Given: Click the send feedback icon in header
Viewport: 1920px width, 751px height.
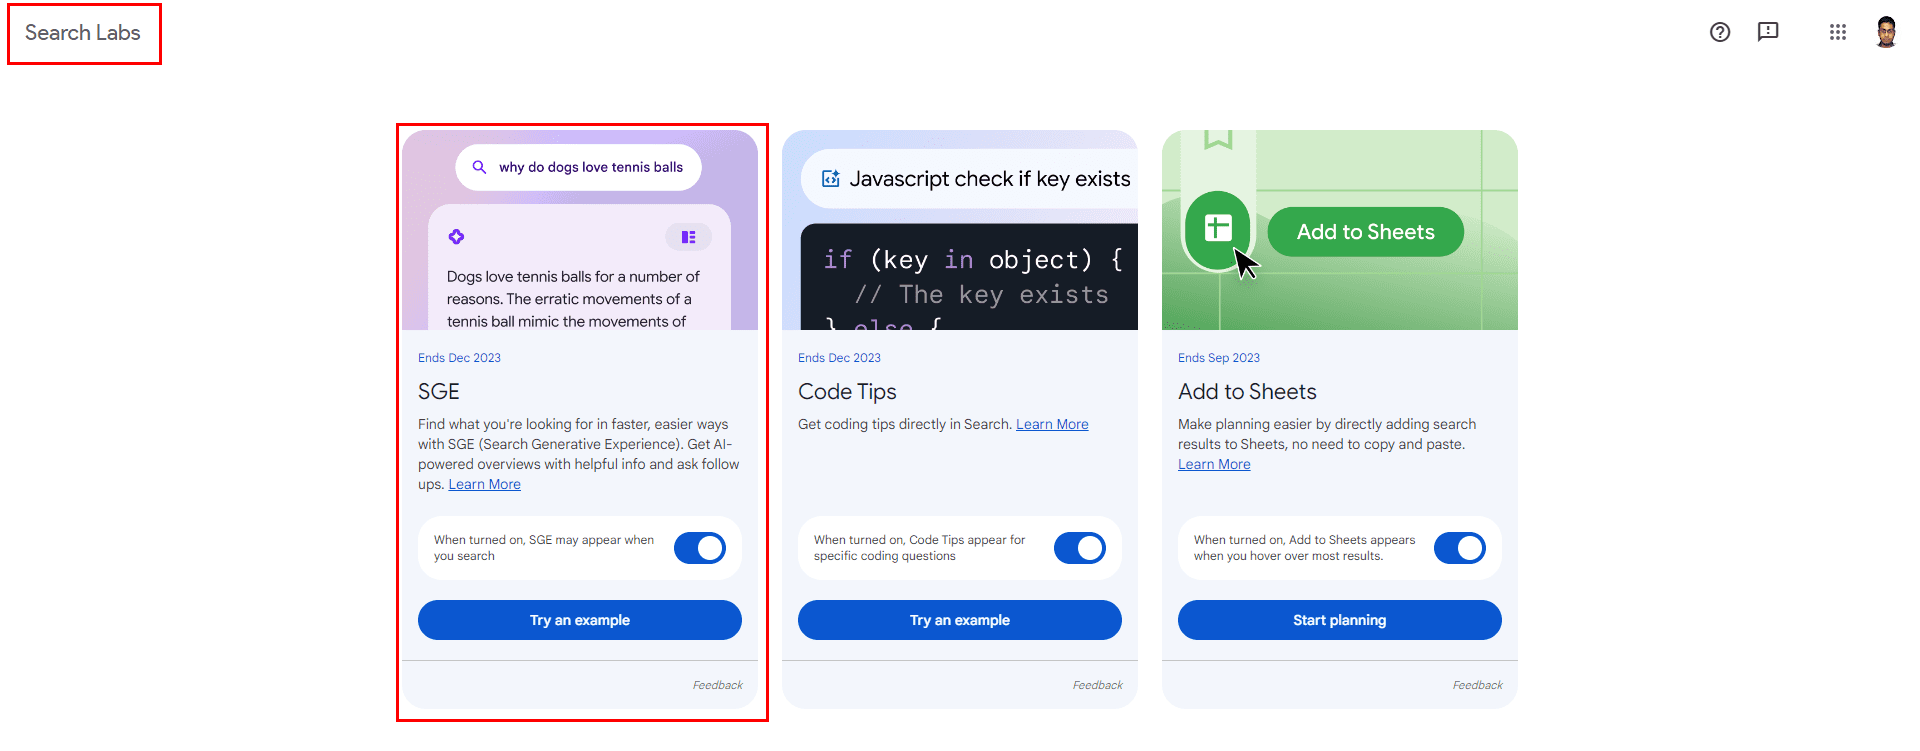Looking at the screenshot, I should tap(1768, 32).
